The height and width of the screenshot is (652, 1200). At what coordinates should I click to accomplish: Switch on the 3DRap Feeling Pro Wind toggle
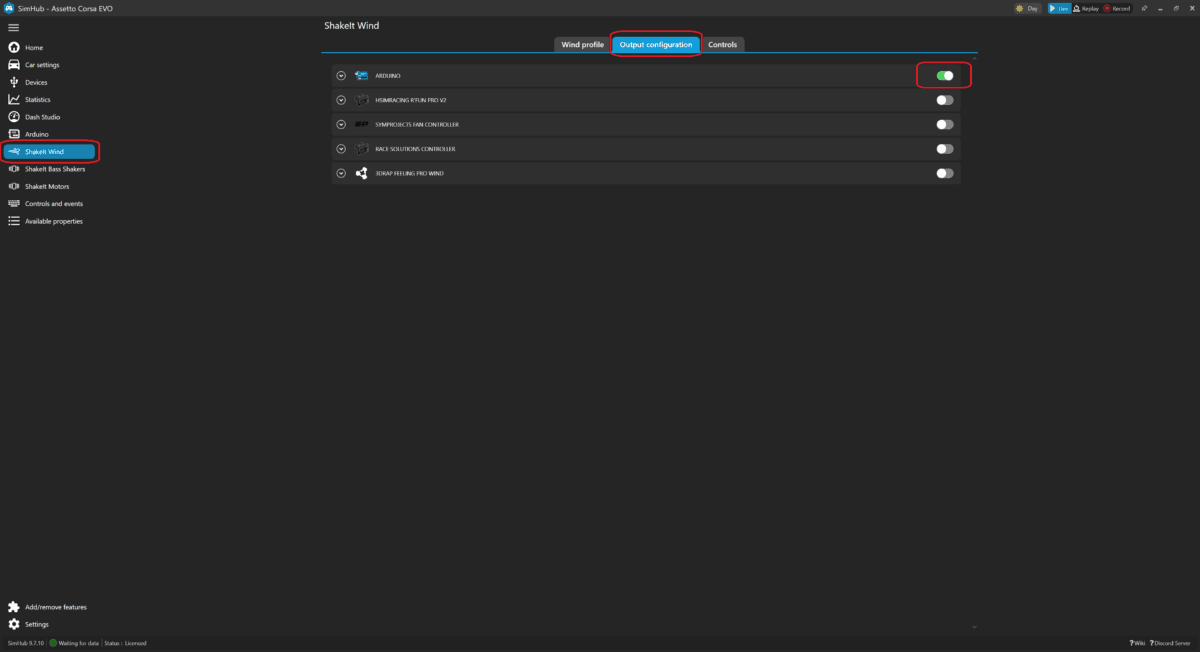tap(945, 173)
